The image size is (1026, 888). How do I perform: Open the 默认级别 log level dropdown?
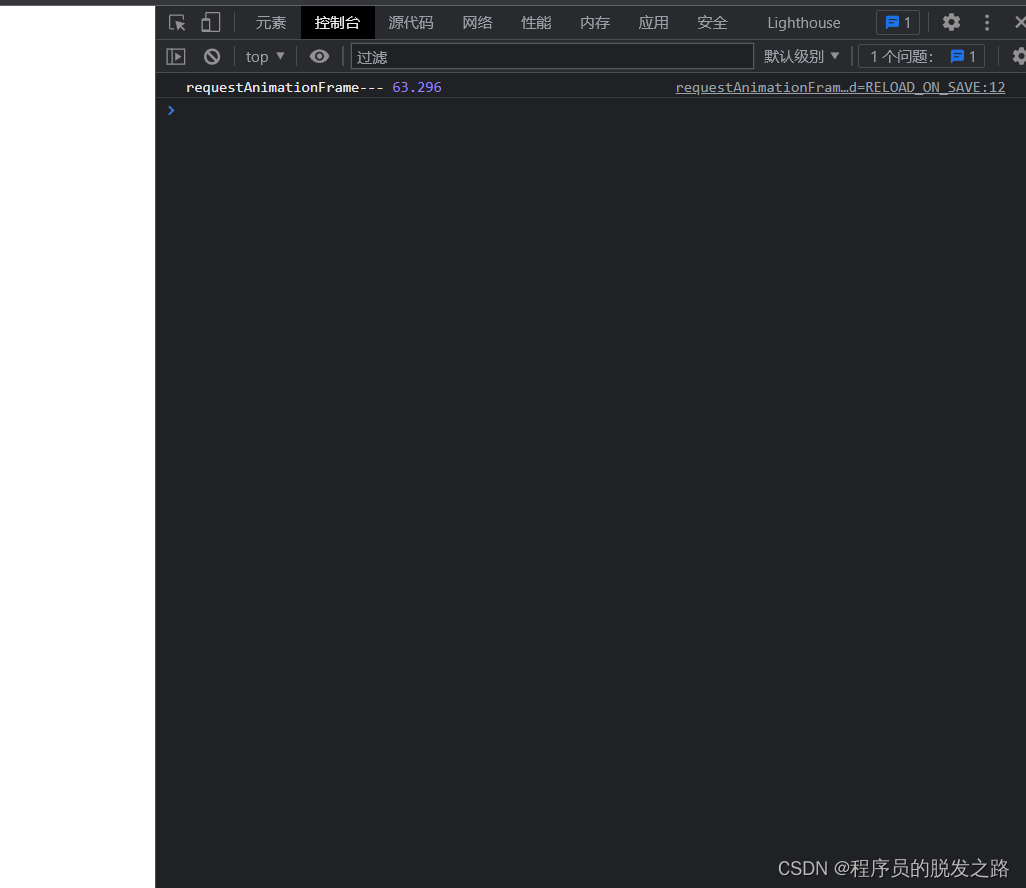click(x=801, y=56)
